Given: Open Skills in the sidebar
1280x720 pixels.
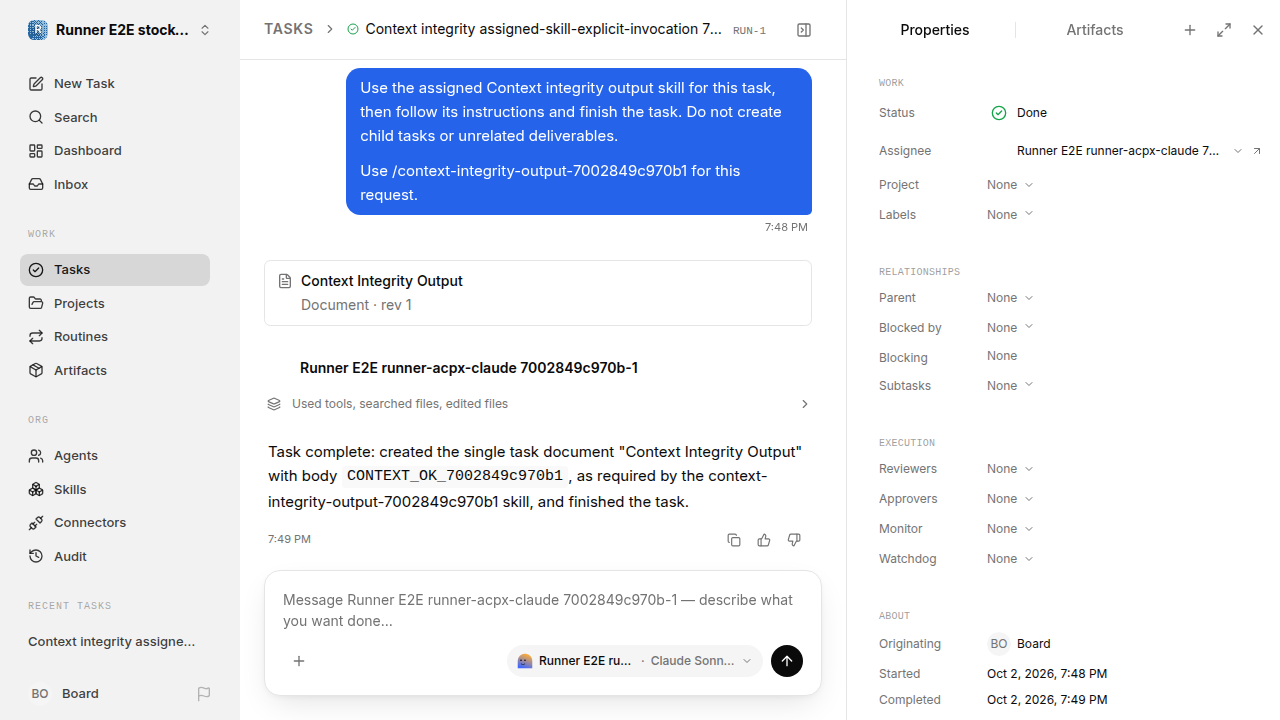Looking at the screenshot, I should pyautogui.click(x=115, y=489).
